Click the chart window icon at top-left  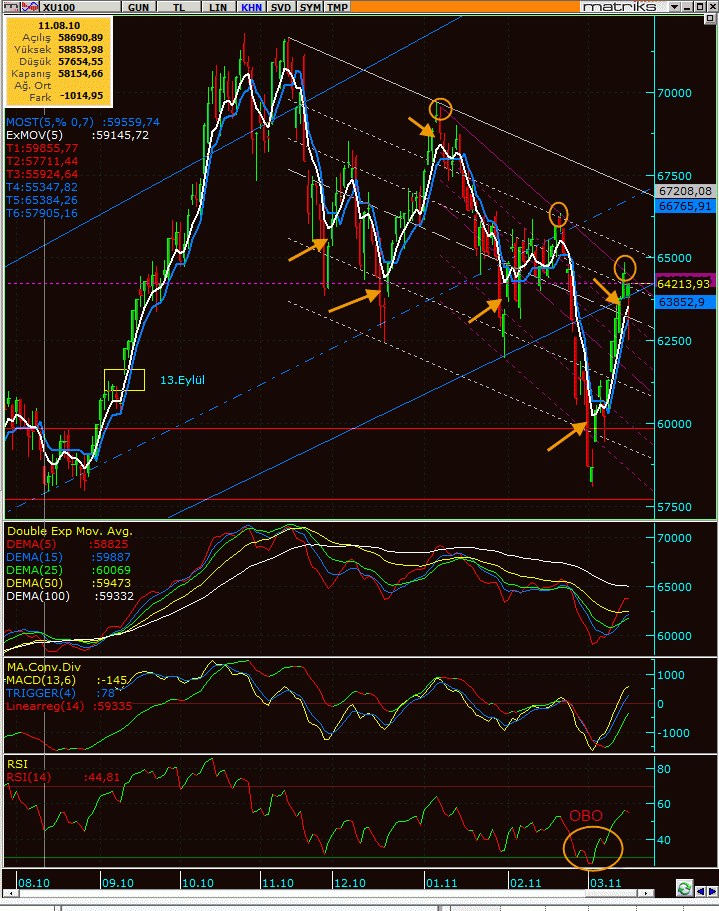click(8, 7)
